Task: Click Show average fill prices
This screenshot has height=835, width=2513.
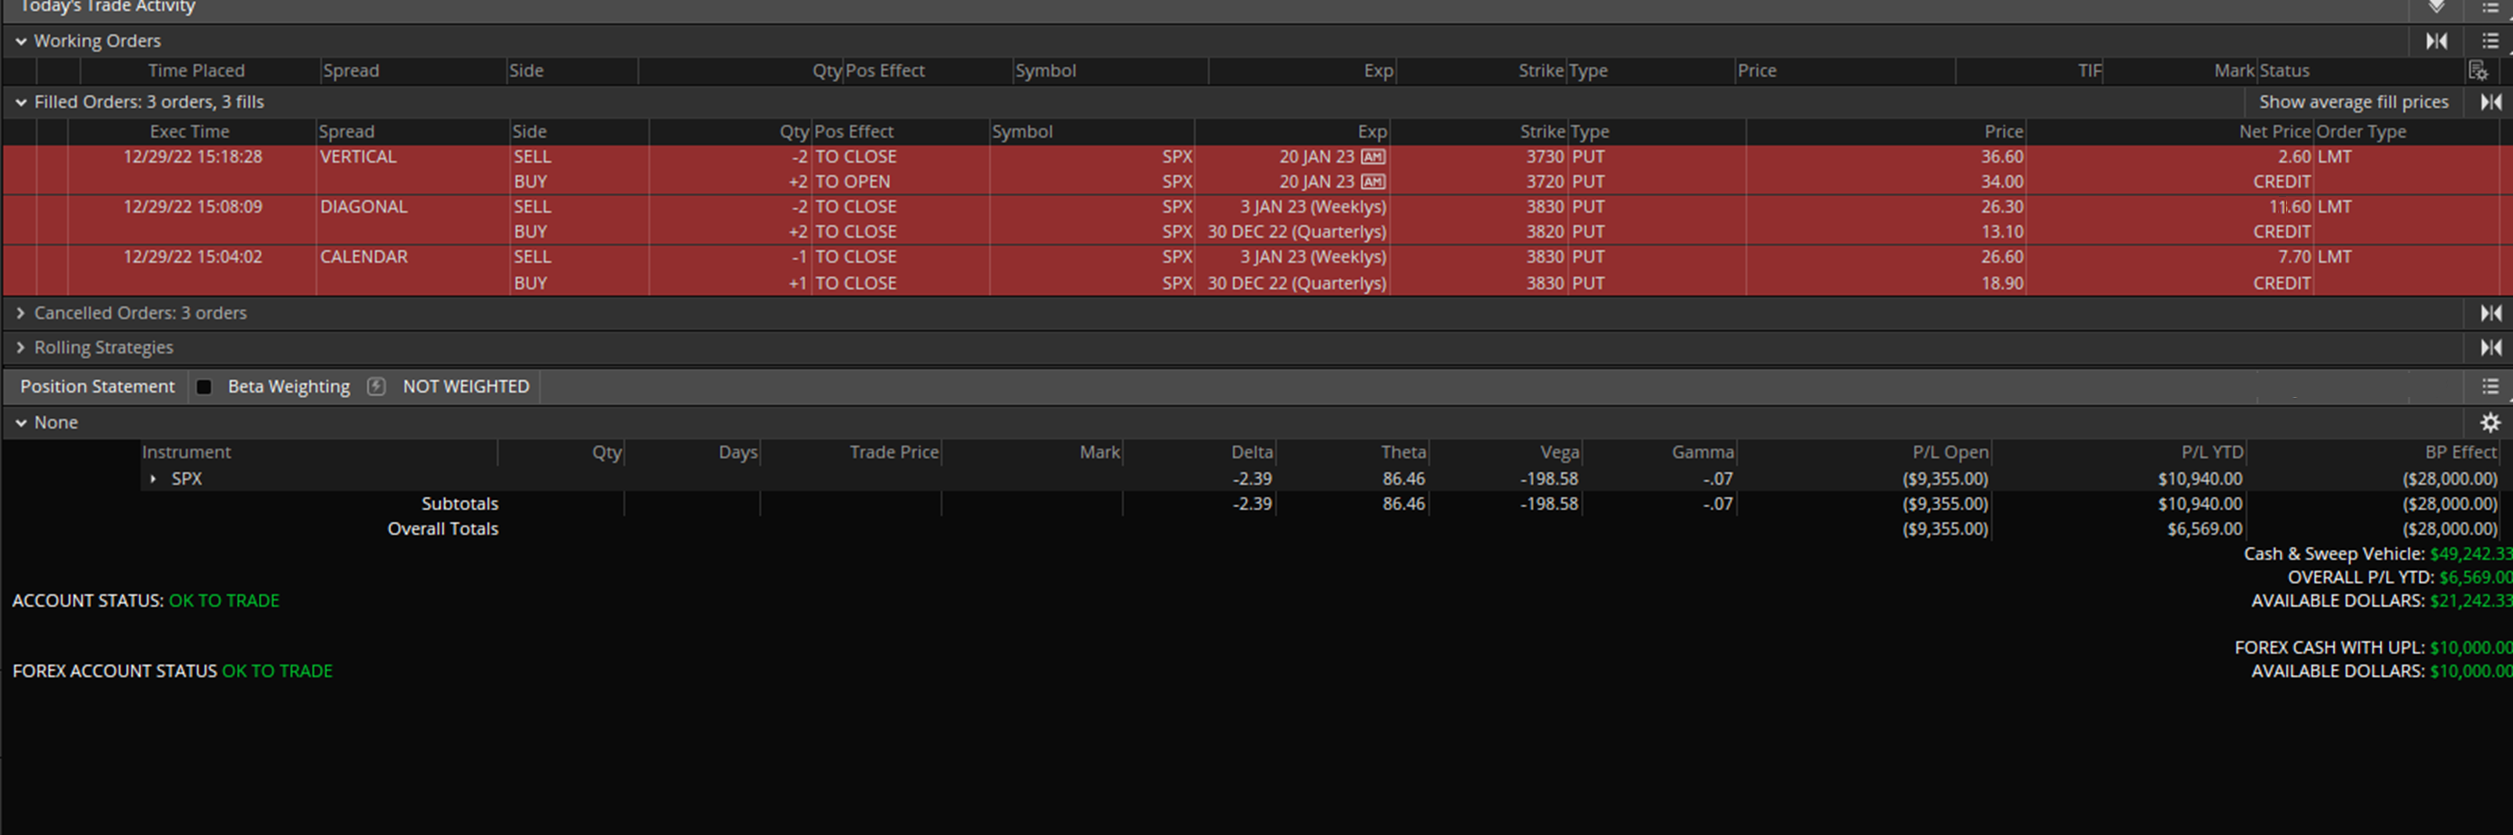Action: (2353, 102)
